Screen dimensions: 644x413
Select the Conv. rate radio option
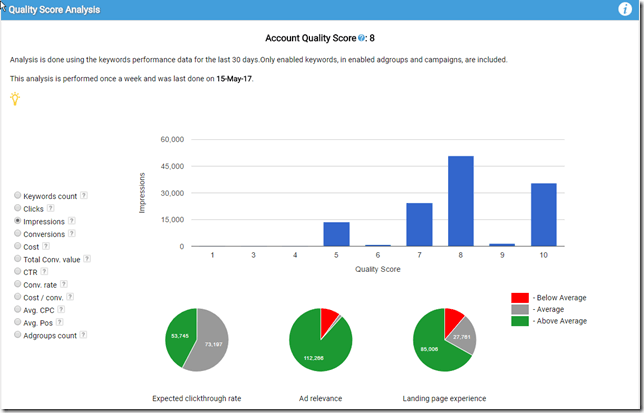click(x=17, y=284)
